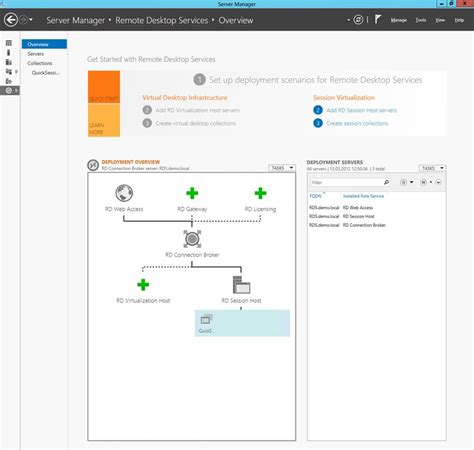Viewport: 474px width, 450px height.
Task: Open the QuickSessi... collection in navigation
Action: [46, 73]
